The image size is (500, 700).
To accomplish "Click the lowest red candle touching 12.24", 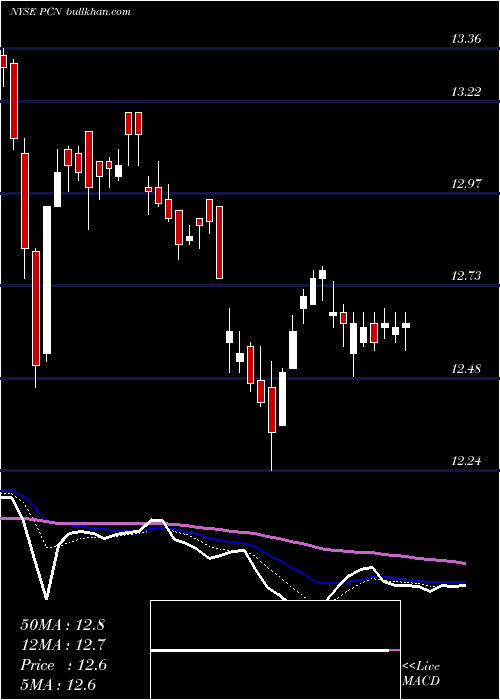I will click(272, 410).
